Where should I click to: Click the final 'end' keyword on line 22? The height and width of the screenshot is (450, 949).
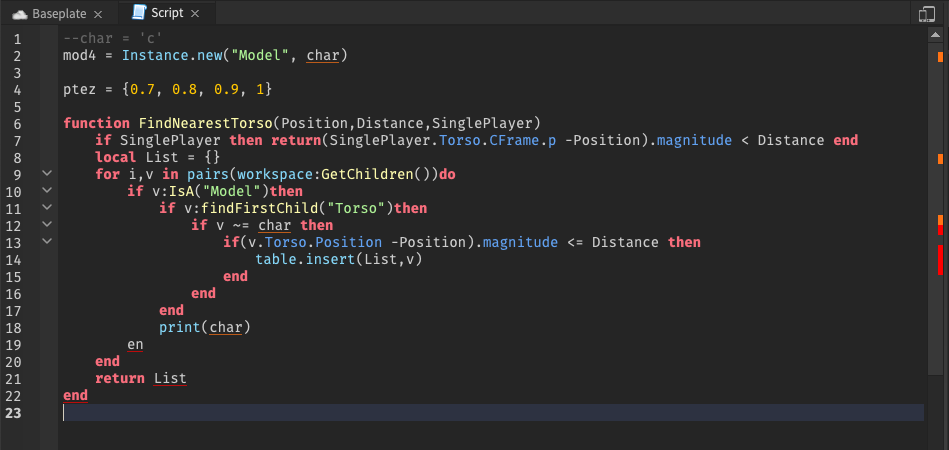(x=75, y=396)
